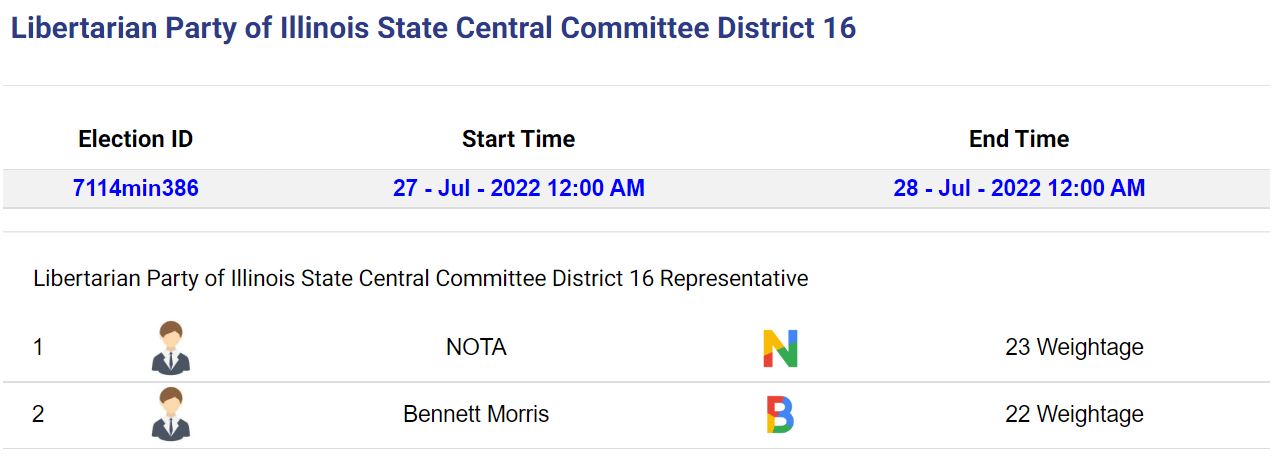
Task: Click row number 2 in candidate list
Action: tap(38, 414)
